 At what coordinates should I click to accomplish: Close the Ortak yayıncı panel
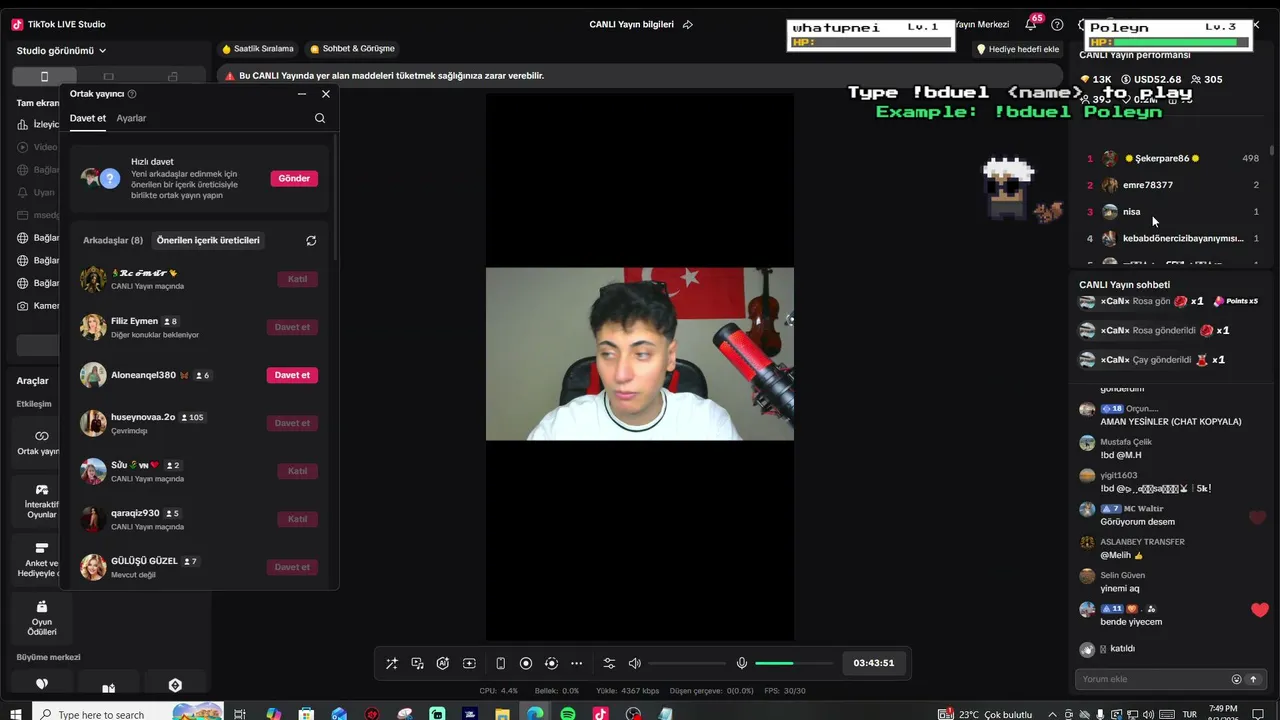(326, 94)
